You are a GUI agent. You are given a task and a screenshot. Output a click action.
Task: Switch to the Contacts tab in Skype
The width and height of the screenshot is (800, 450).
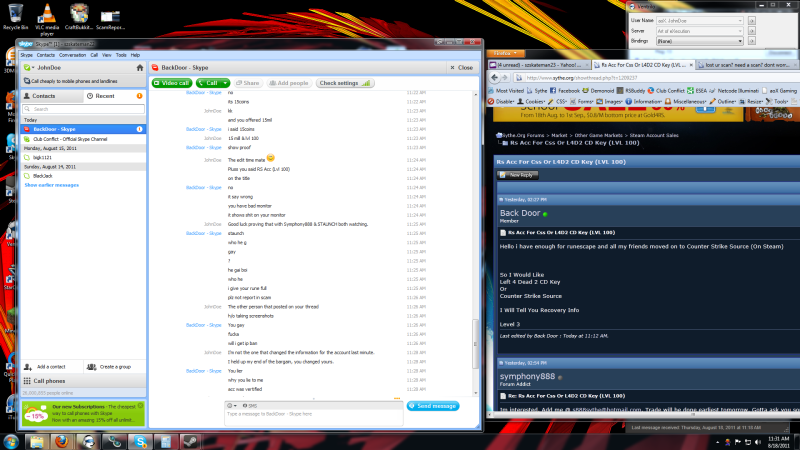point(52,96)
